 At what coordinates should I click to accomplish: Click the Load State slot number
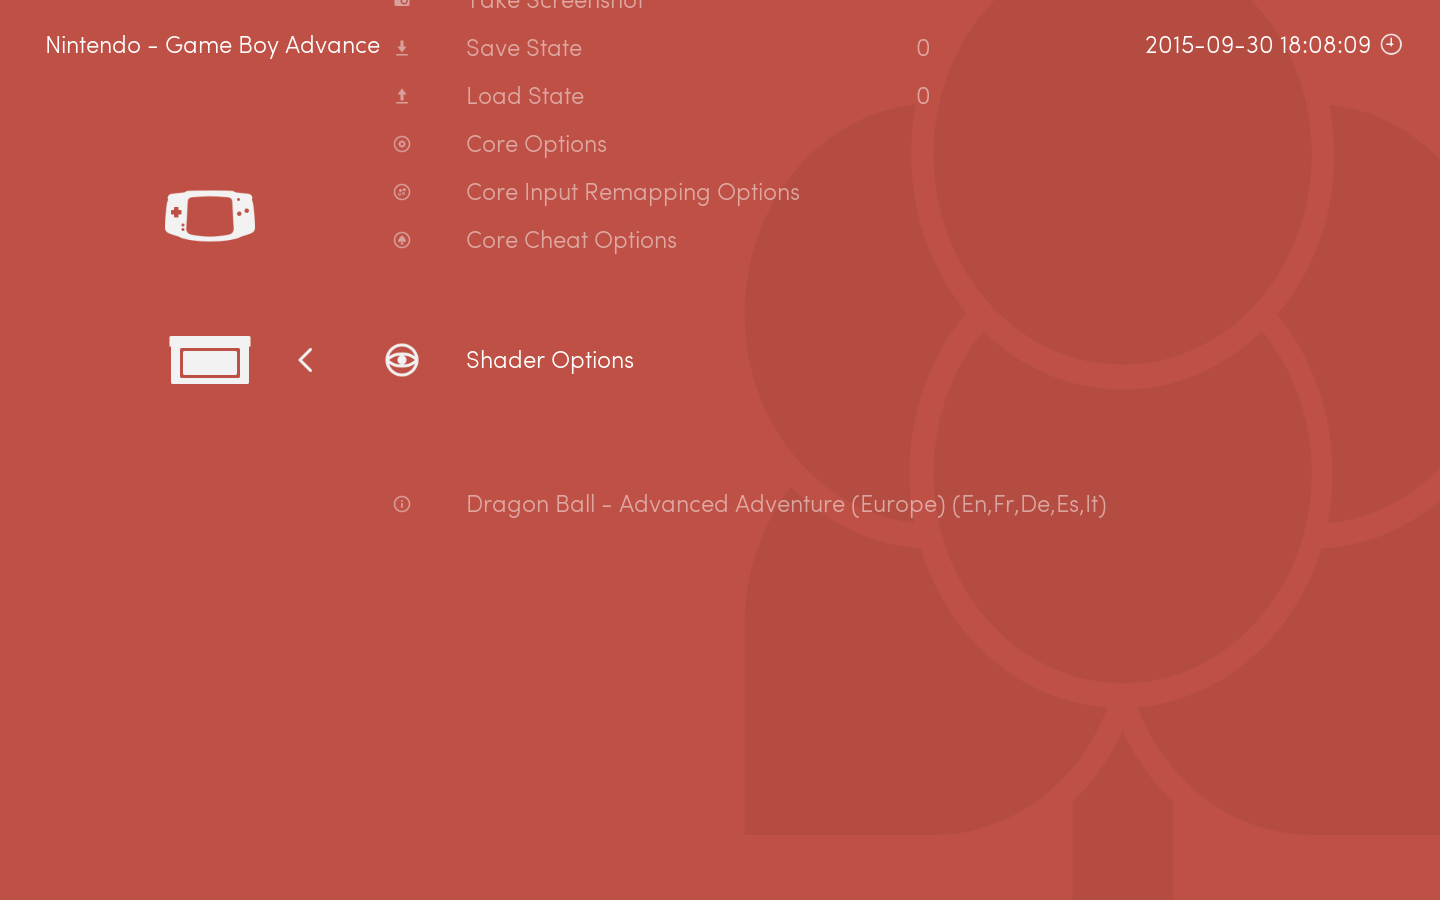click(x=923, y=96)
